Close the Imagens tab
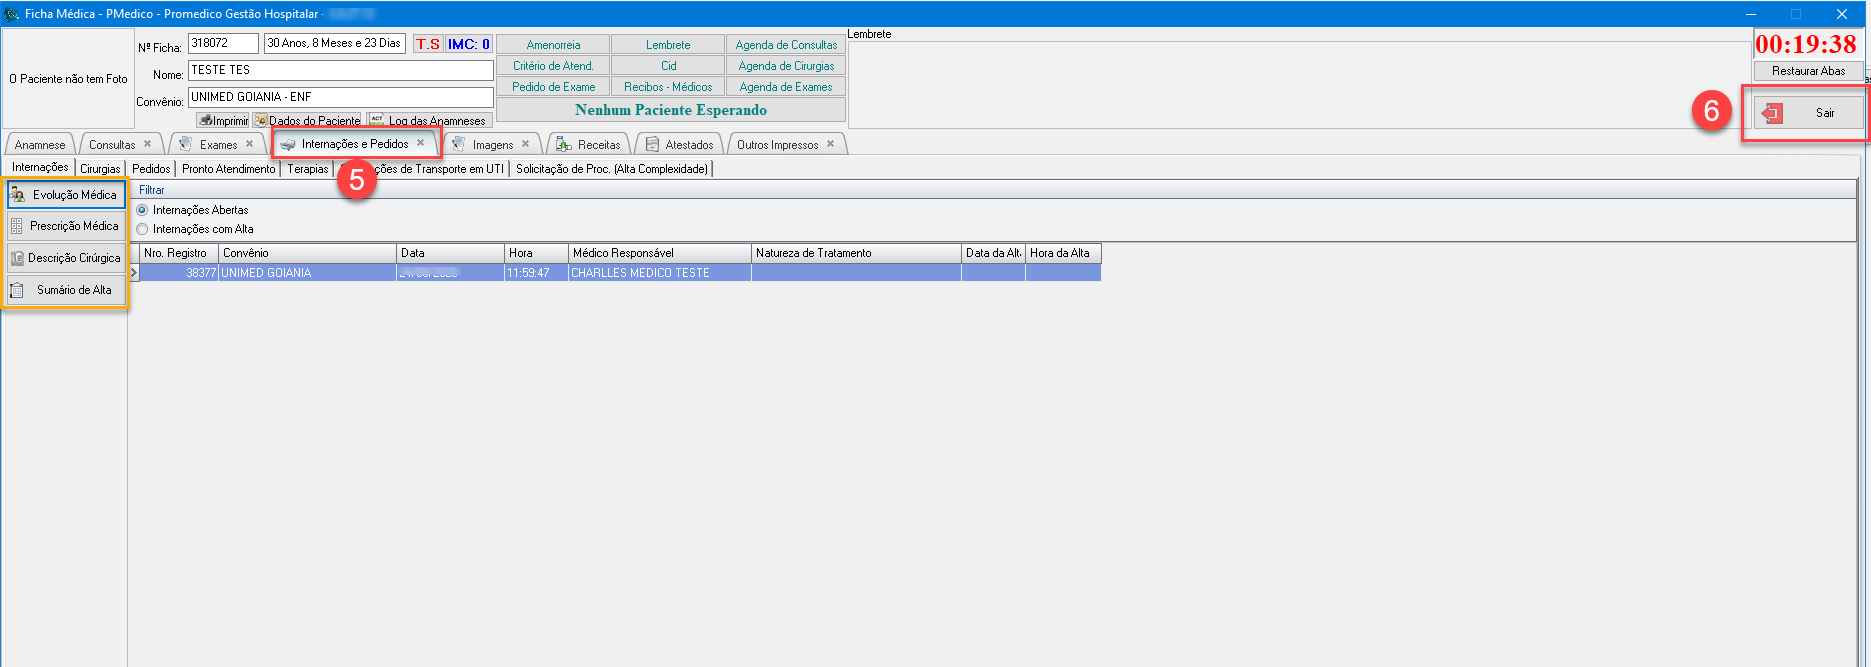This screenshot has height=667, width=1871. (x=526, y=144)
